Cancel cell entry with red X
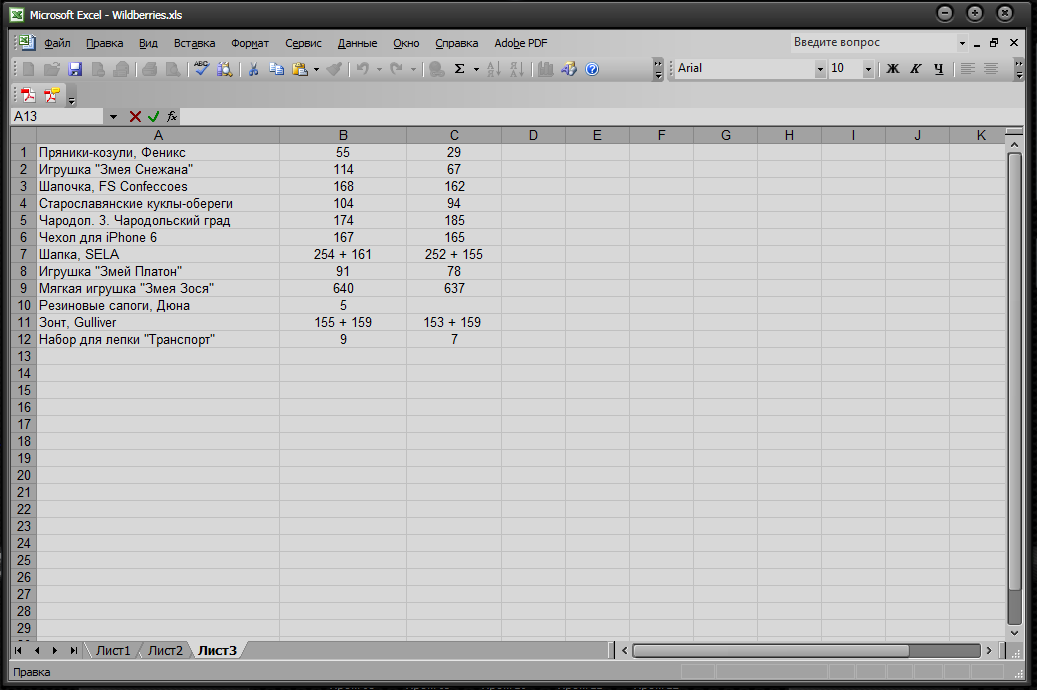The width and height of the screenshot is (1037, 690). coord(135,116)
